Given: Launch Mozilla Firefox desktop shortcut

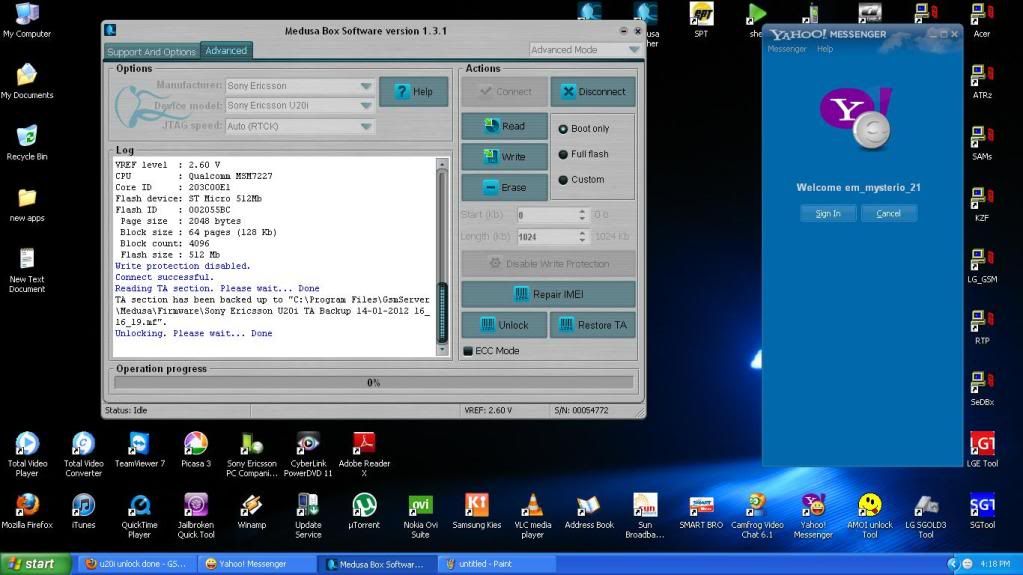Looking at the screenshot, I should pos(27,511).
